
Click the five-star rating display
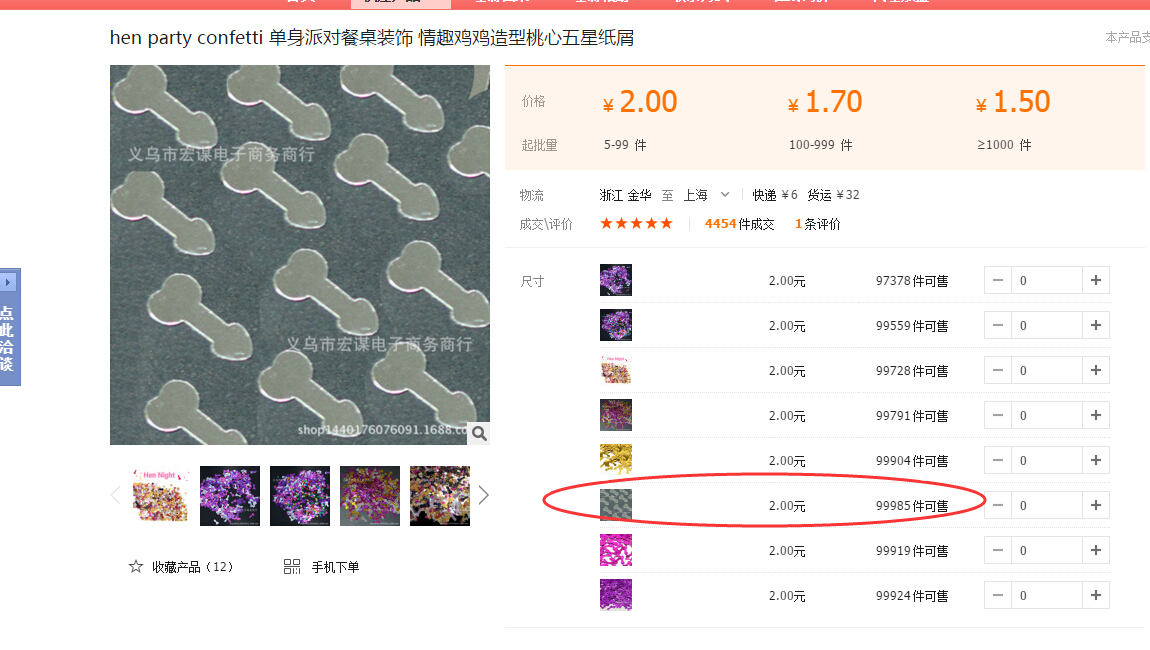coord(636,224)
